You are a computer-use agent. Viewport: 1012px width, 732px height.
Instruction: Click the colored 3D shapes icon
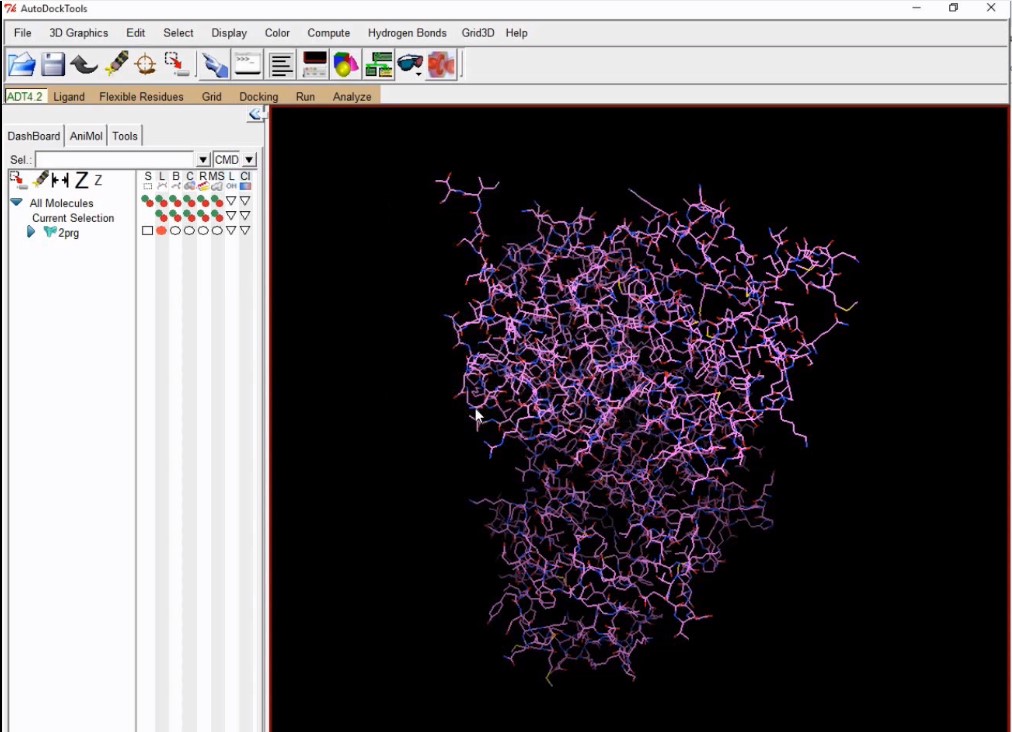click(345, 65)
